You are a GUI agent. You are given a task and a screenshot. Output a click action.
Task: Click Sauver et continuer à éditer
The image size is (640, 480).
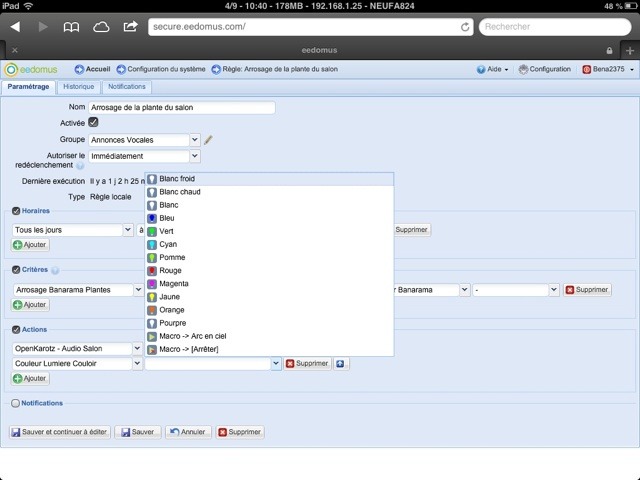point(59,432)
